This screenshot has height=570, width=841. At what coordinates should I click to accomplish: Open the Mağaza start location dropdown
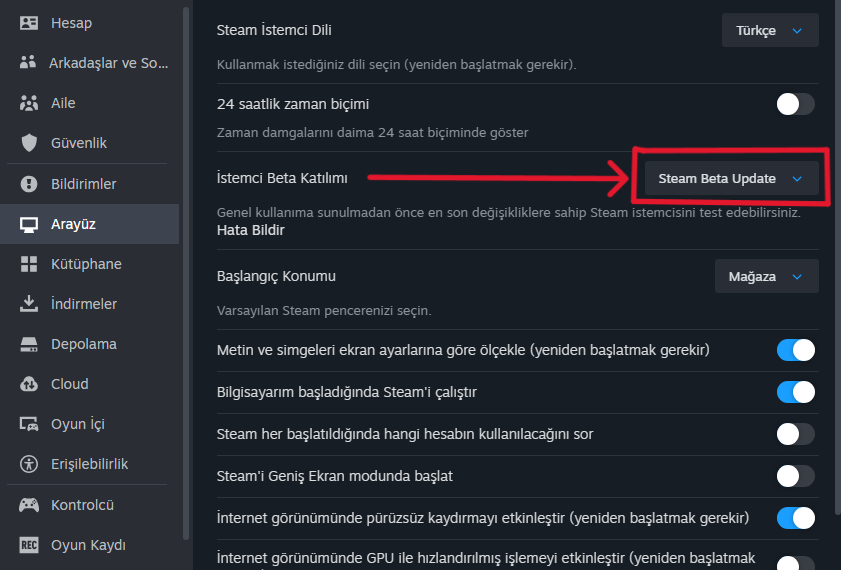766,276
